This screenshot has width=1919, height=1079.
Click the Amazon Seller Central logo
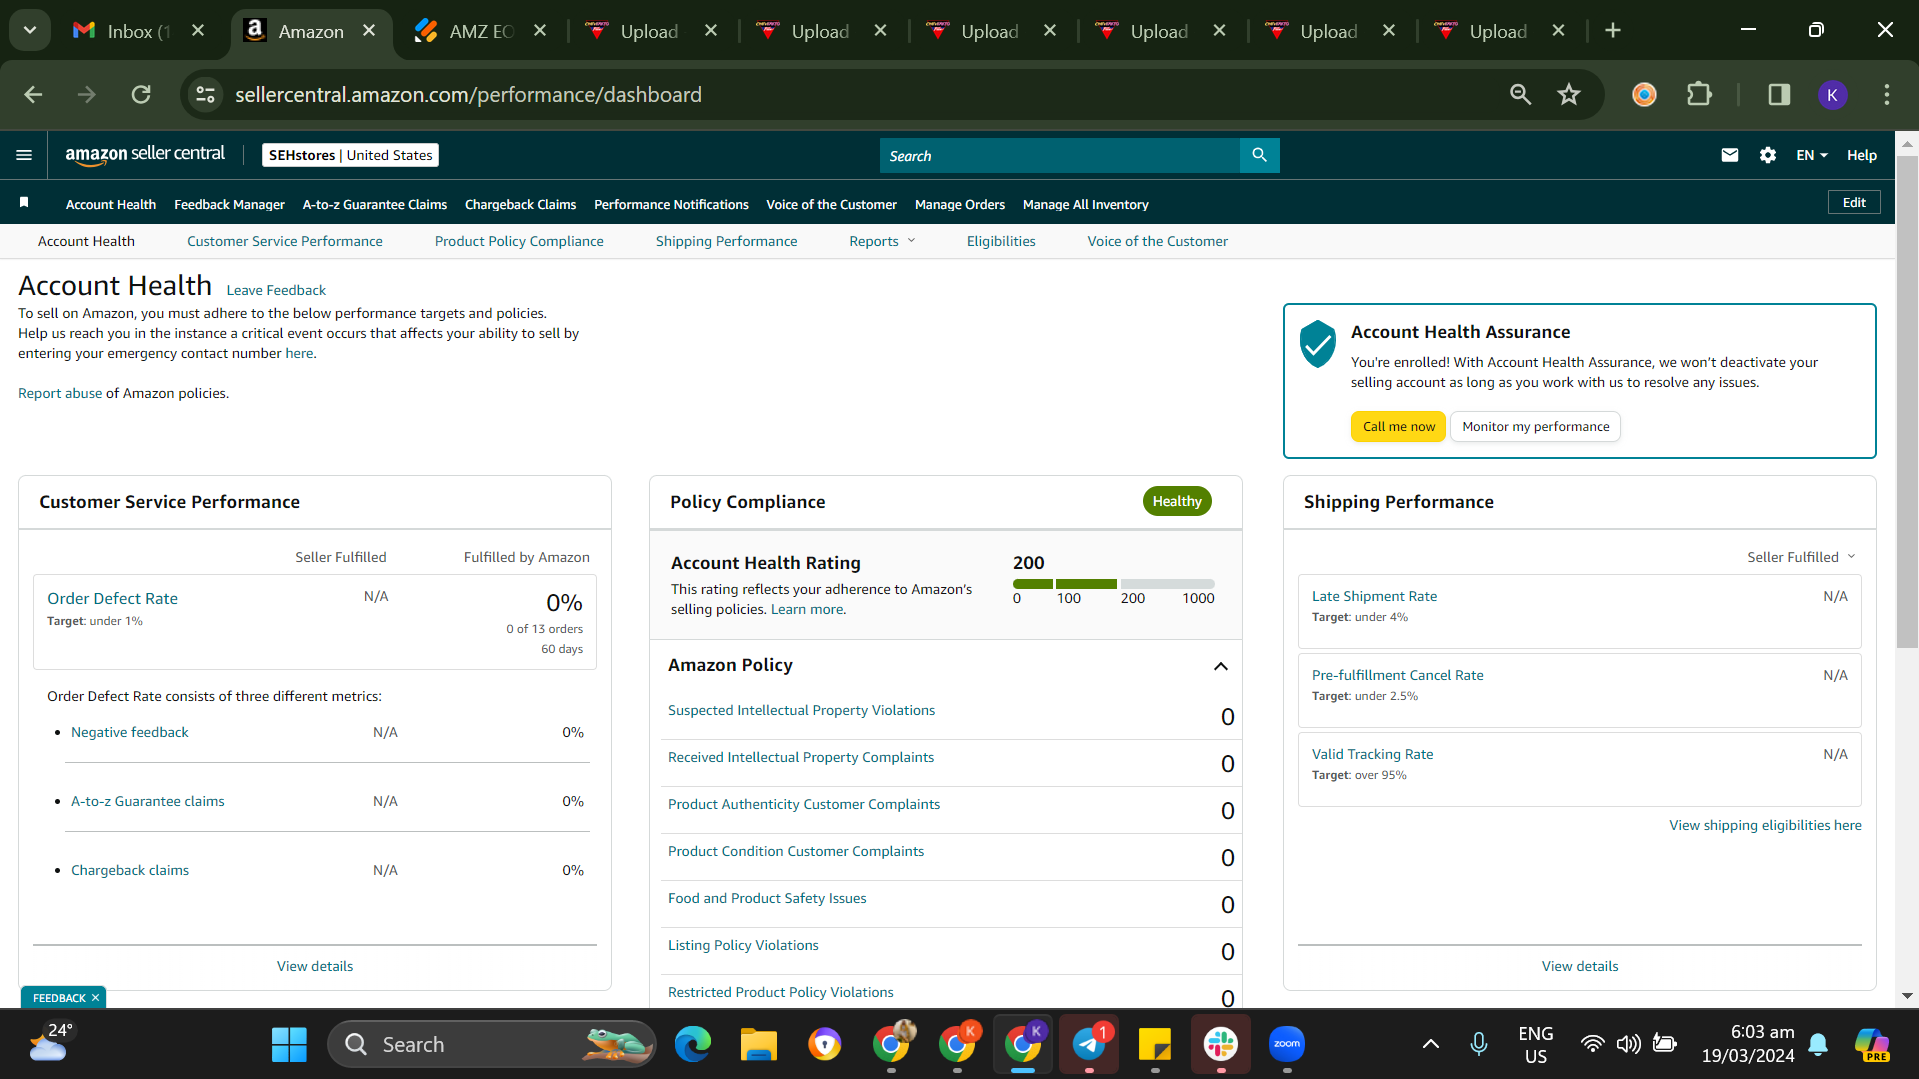coord(145,154)
